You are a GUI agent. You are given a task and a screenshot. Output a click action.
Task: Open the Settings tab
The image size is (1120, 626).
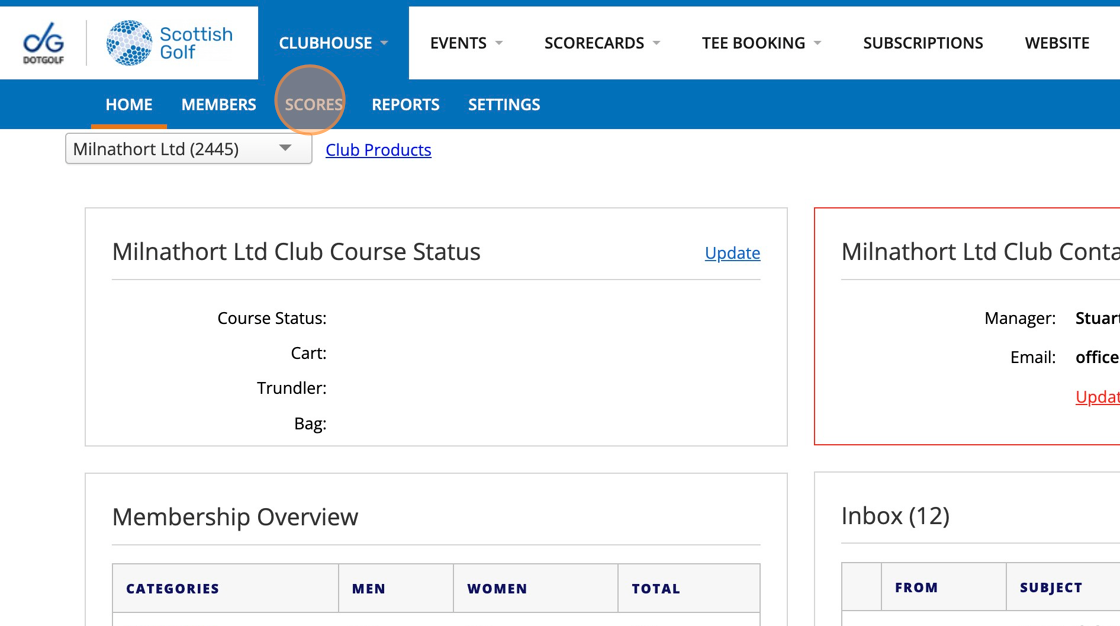tap(504, 104)
